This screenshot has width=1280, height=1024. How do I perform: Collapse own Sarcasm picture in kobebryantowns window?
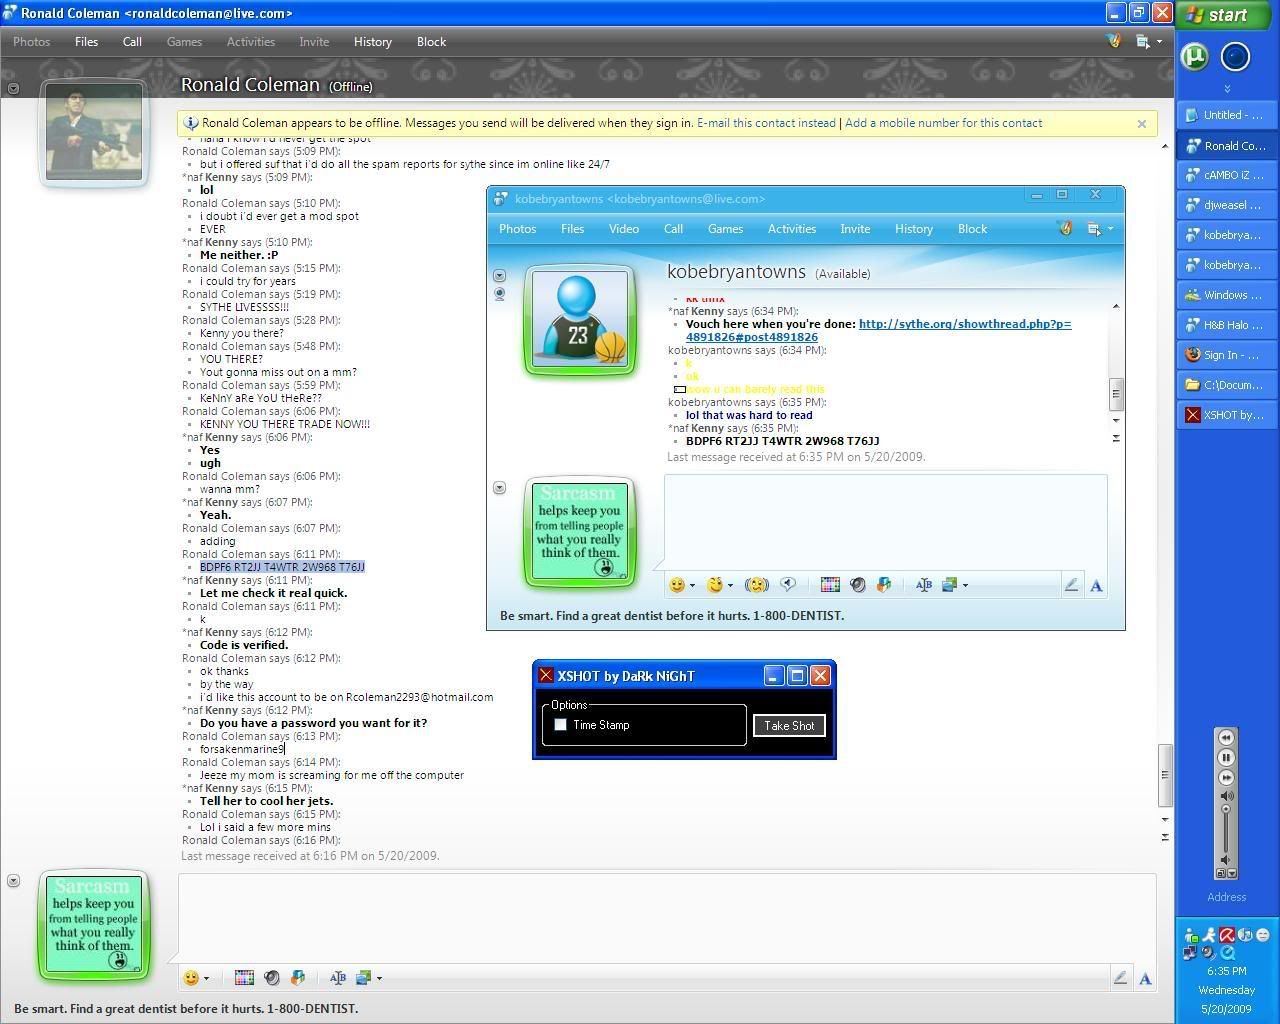point(500,488)
